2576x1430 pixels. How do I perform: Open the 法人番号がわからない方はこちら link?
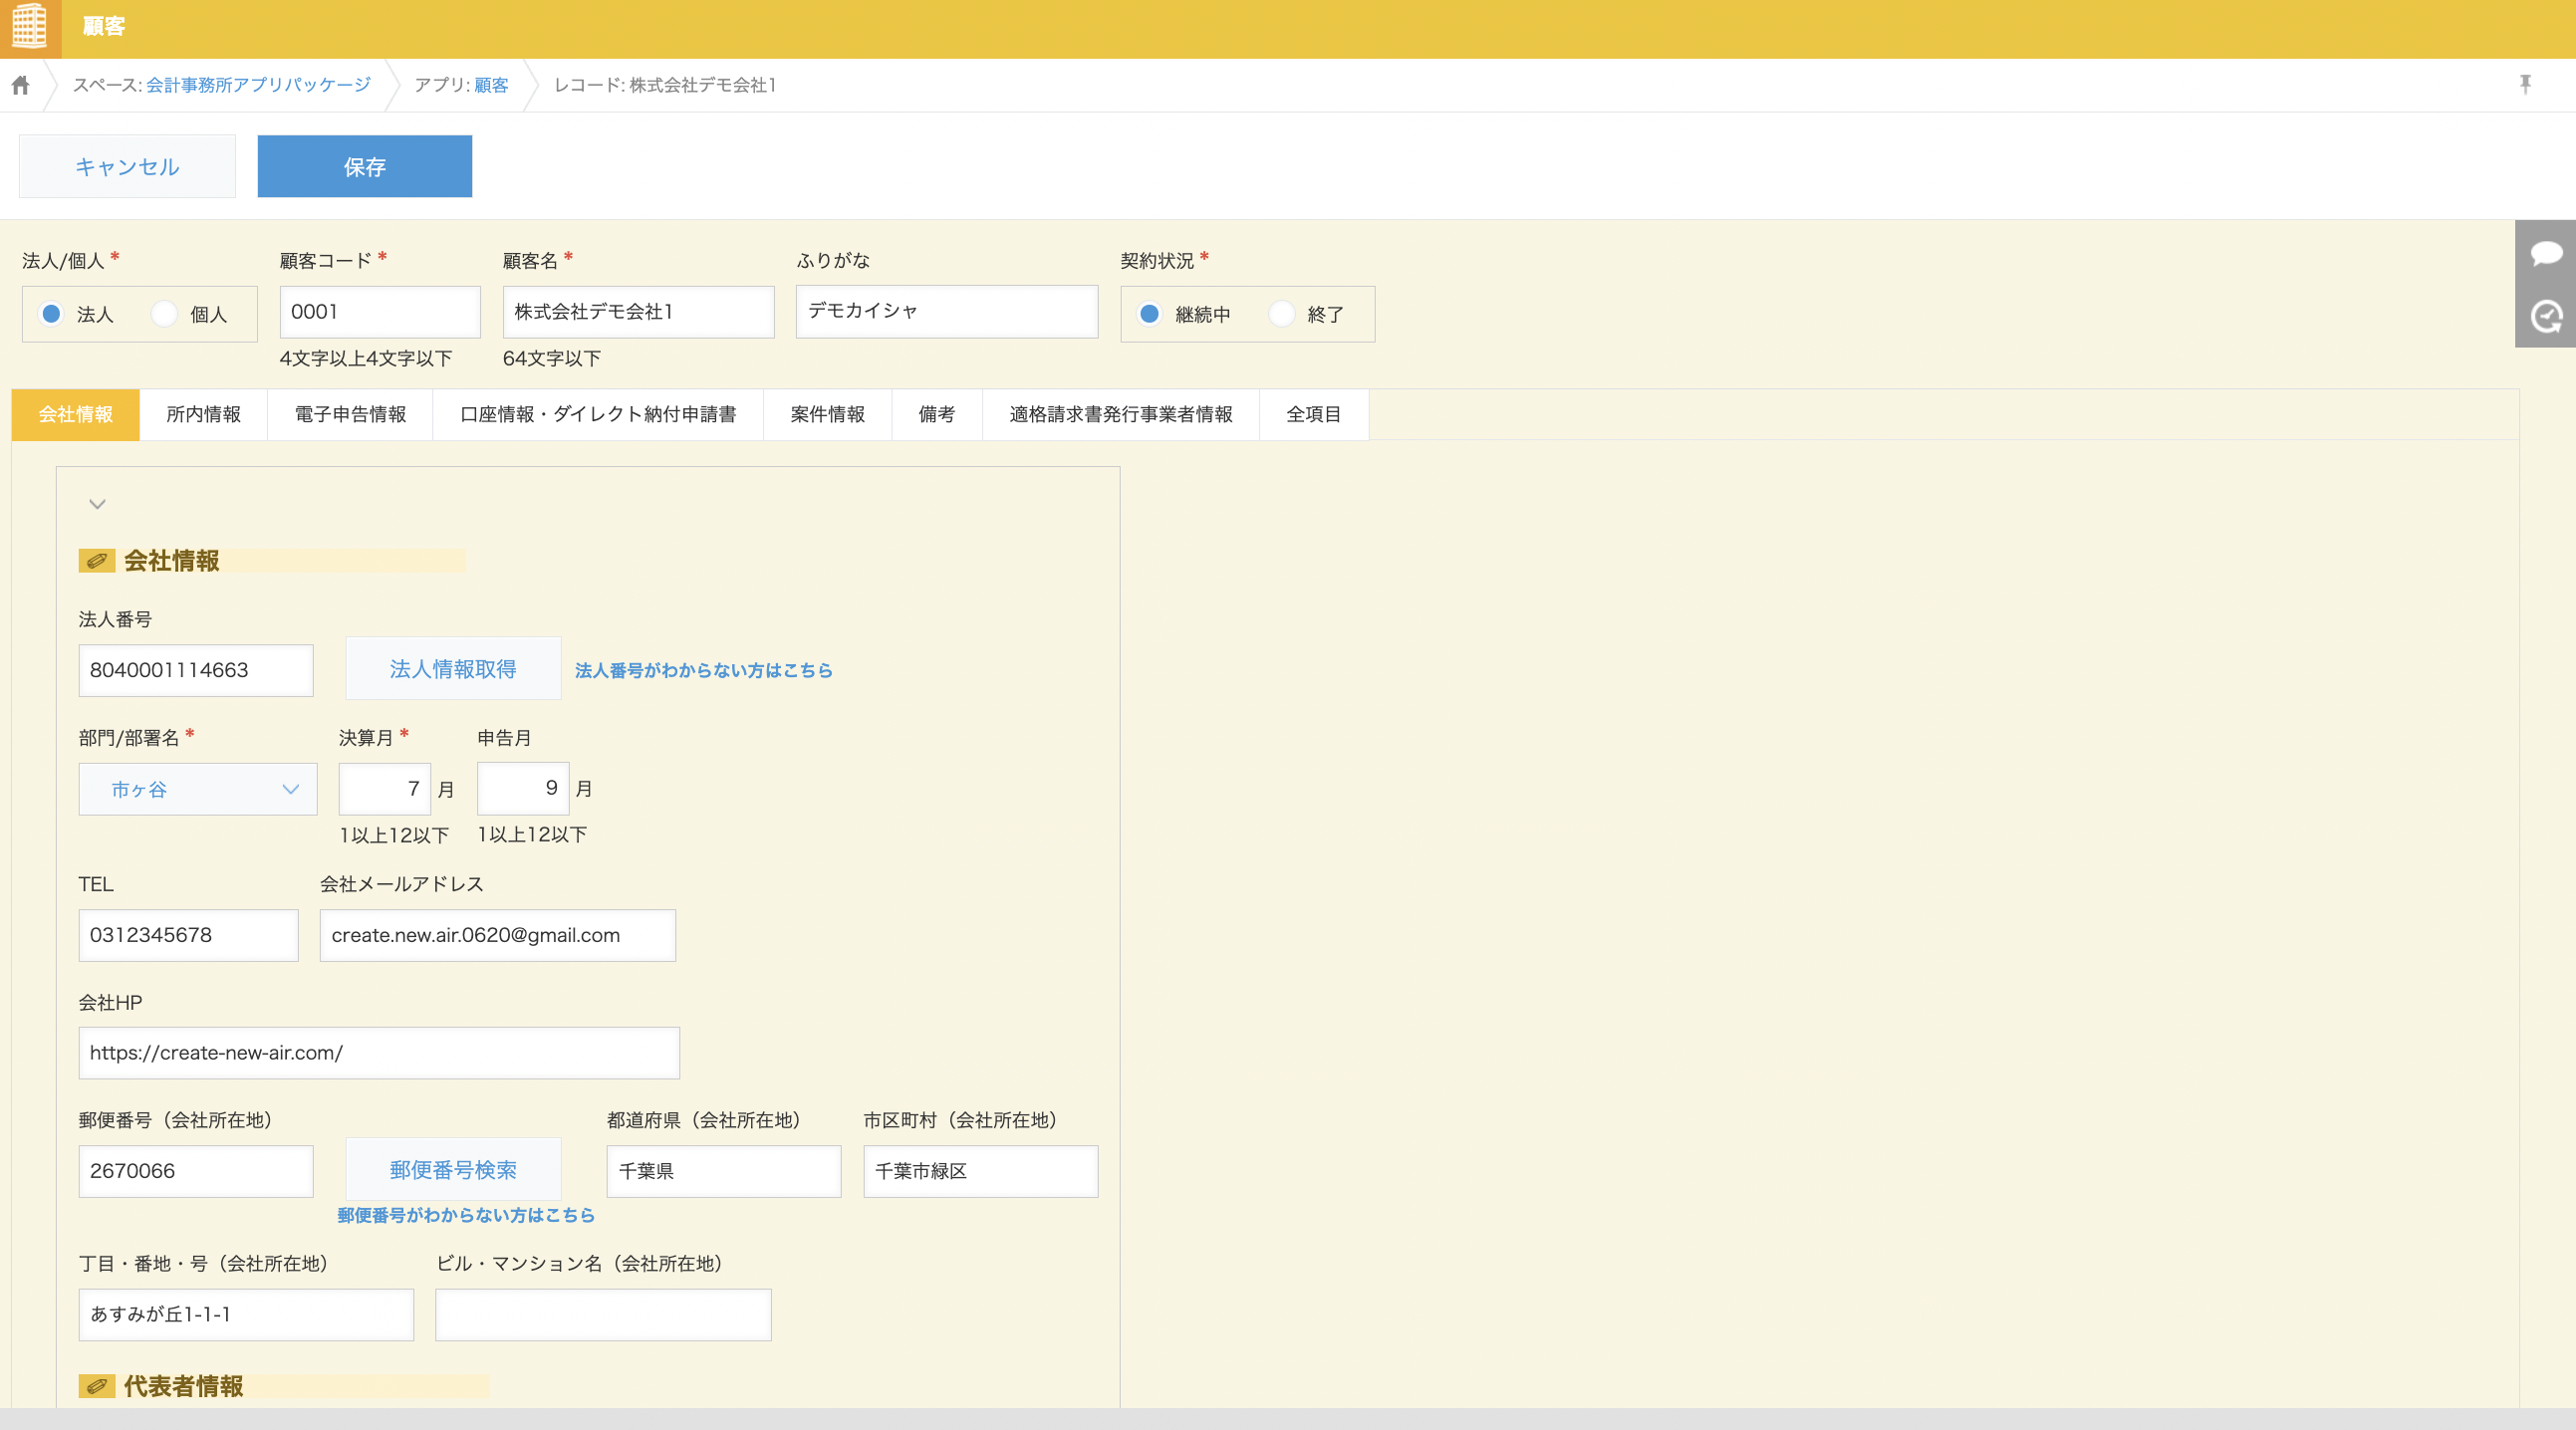coord(703,670)
